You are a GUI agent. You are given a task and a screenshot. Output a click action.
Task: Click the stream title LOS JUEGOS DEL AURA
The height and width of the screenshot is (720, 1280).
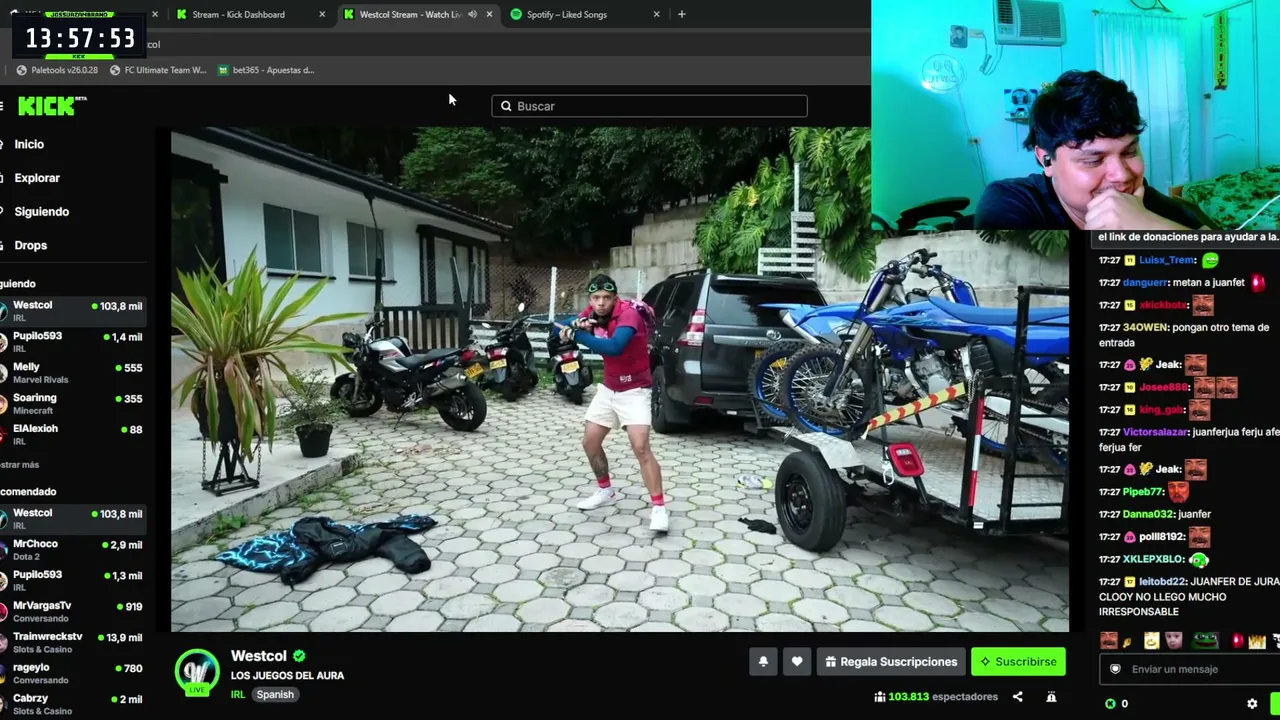tap(287, 676)
